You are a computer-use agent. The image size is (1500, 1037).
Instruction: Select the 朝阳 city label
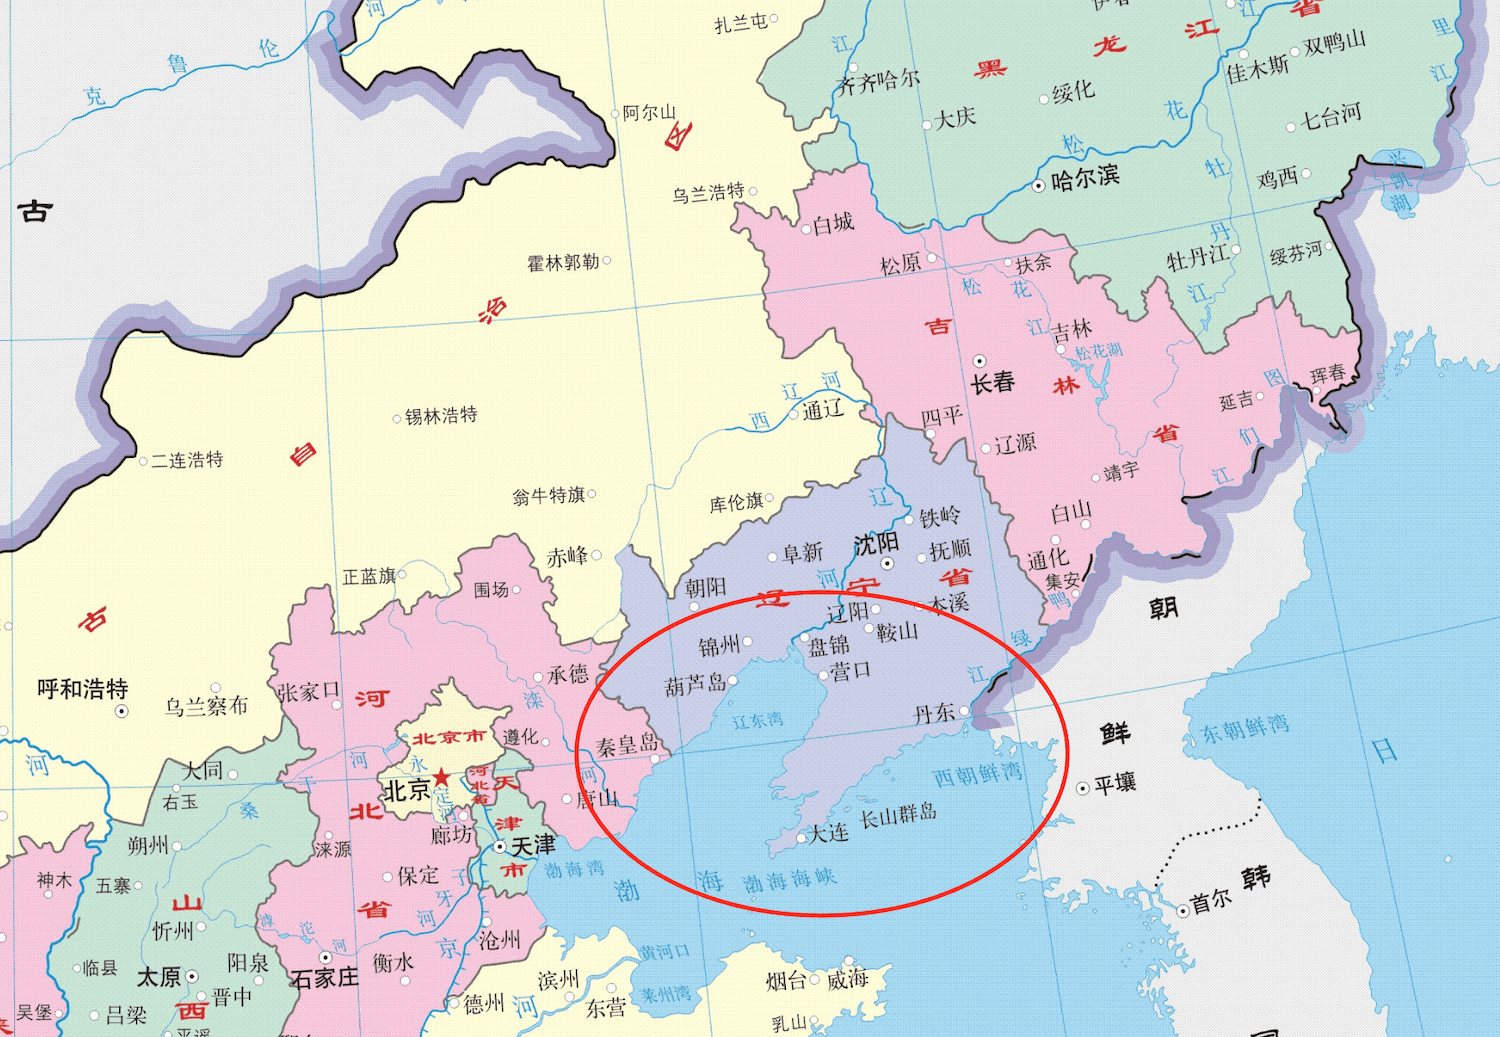click(x=706, y=588)
